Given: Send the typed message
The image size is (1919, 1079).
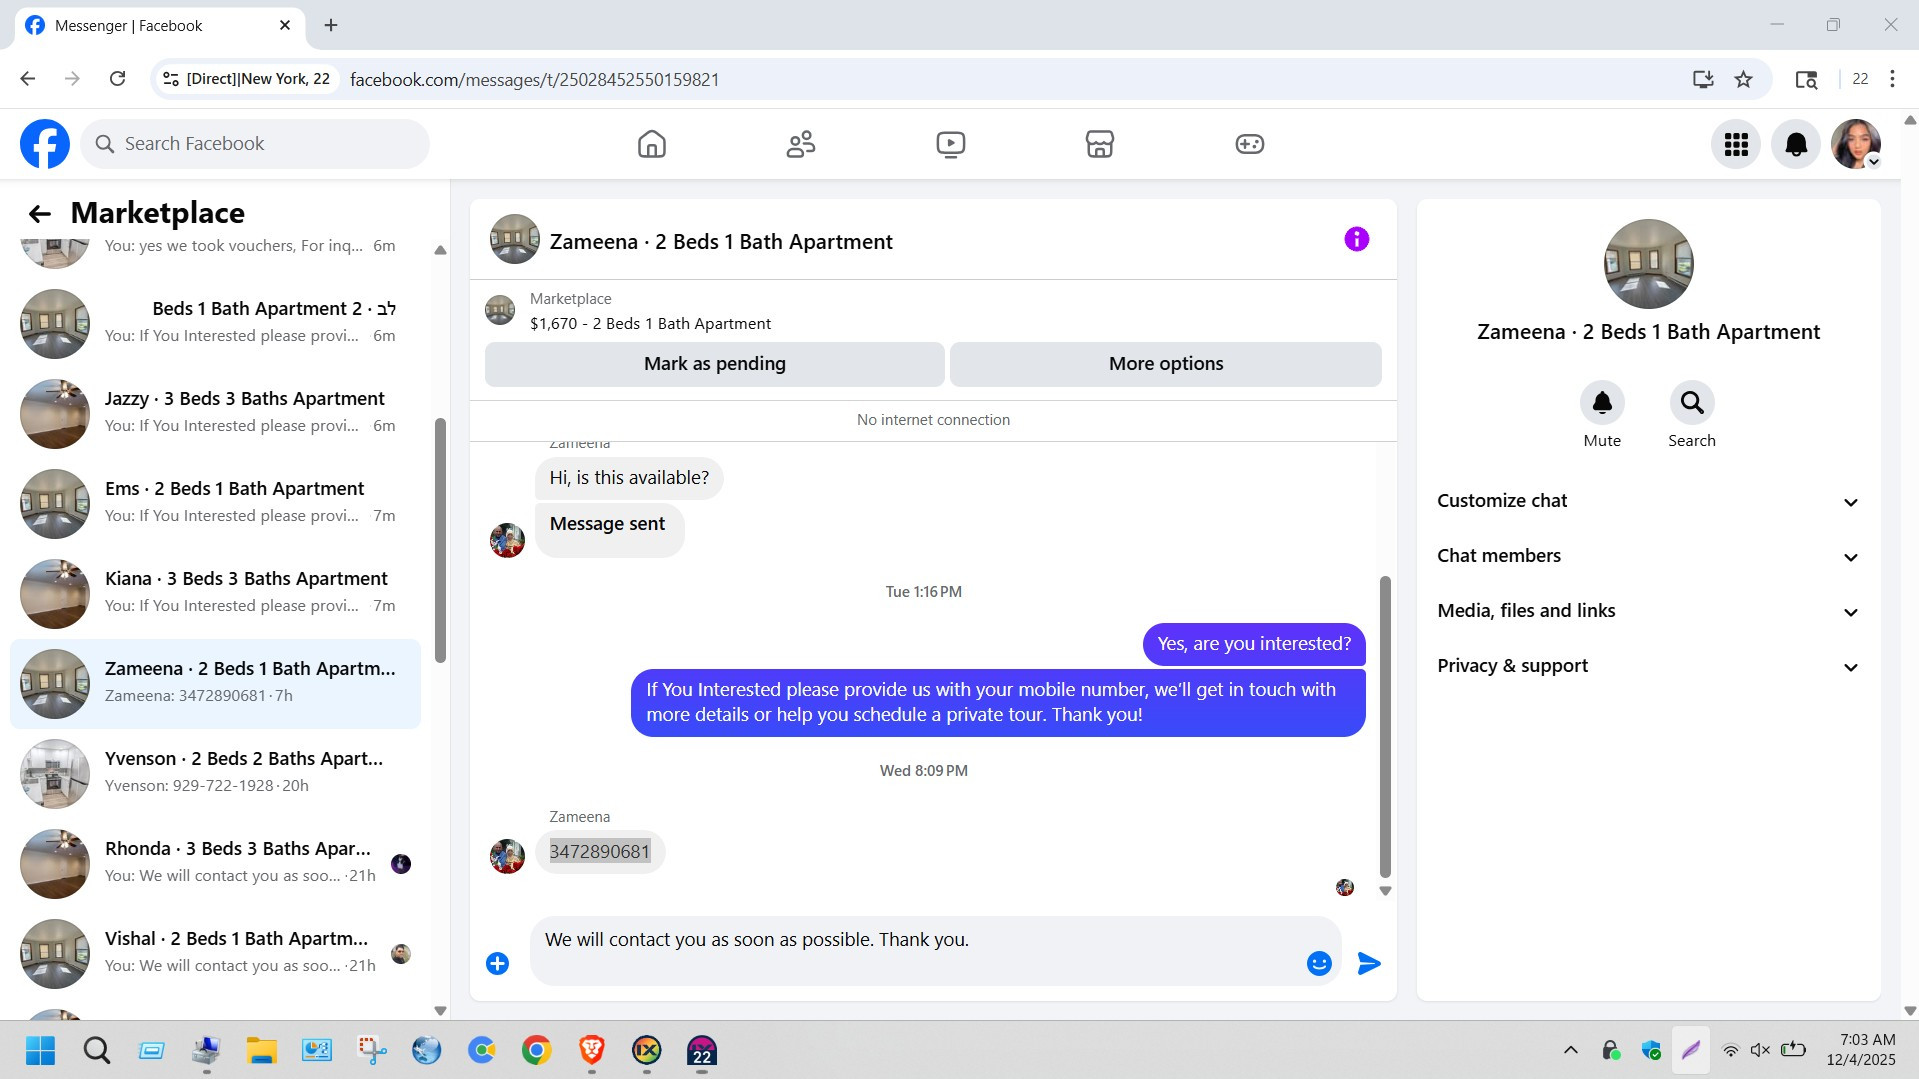Looking at the screenshot, I should pyautogui.click(x=1369, y=963).
